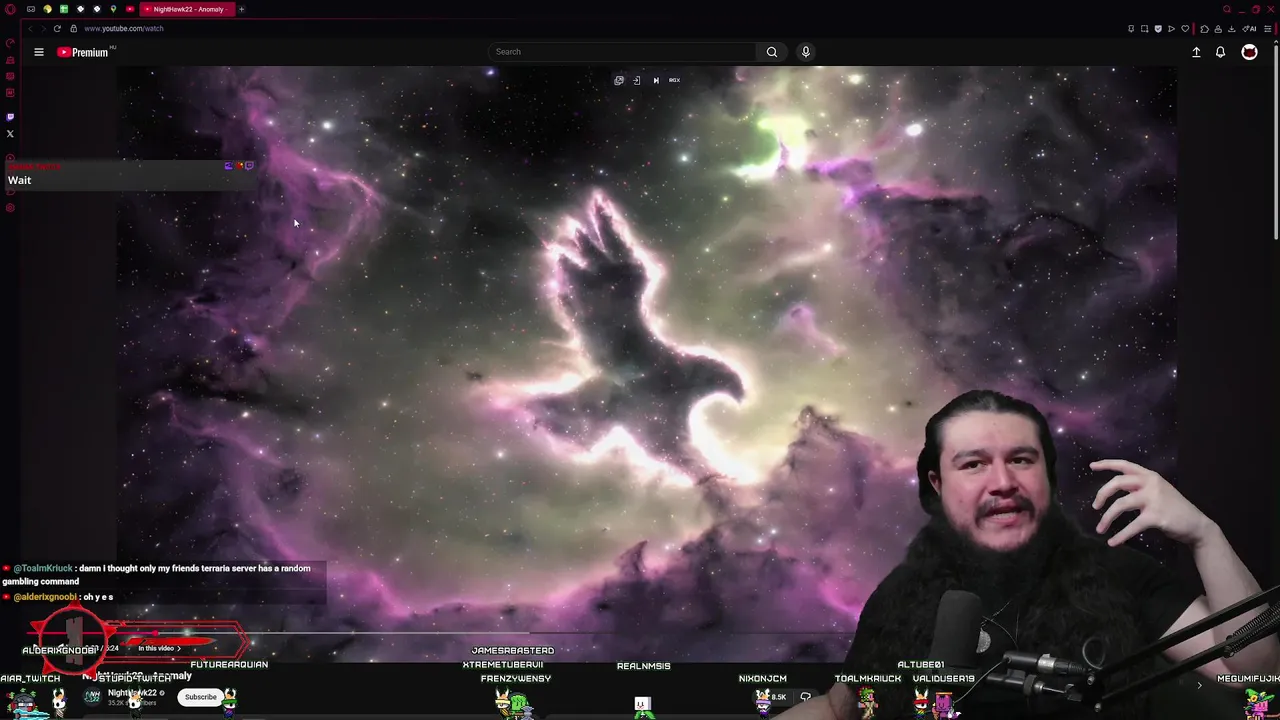Open the account avatar menu
This screenshot has height=720, width=1280.
[x=1249, y=52]
